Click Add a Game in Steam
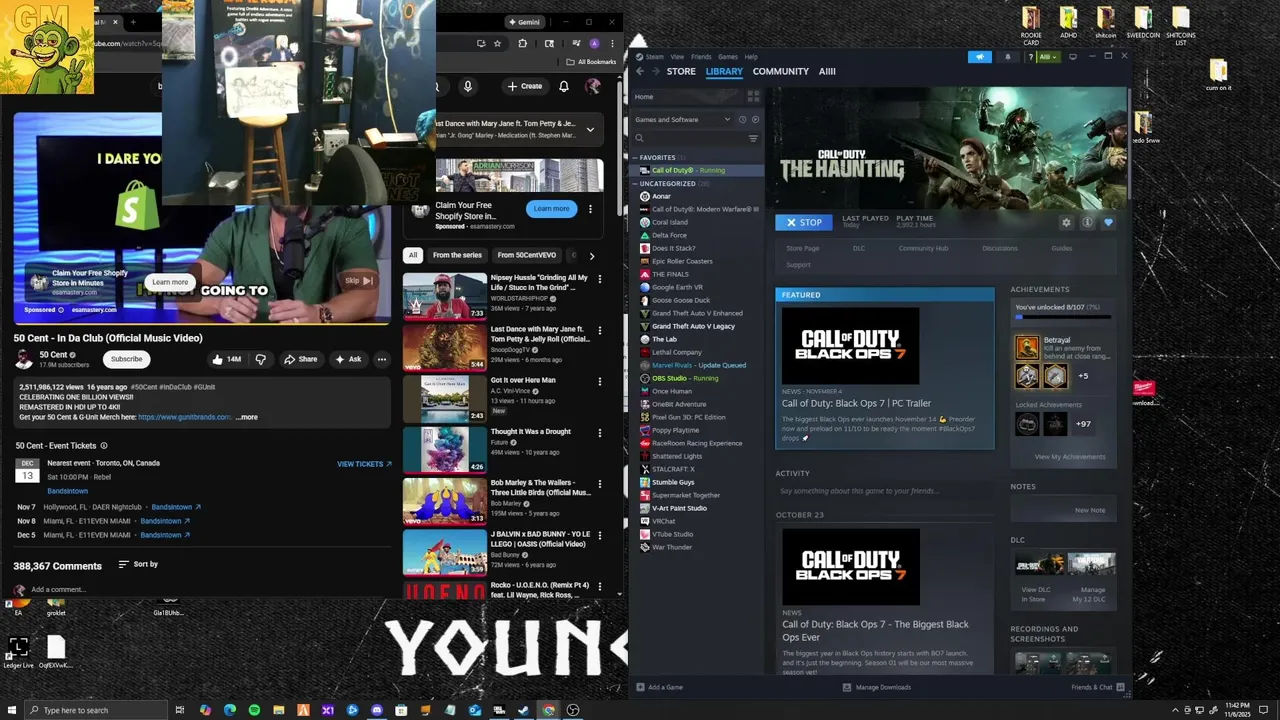The height and width of the screenshot is (720, 1280). click(660, 687)
